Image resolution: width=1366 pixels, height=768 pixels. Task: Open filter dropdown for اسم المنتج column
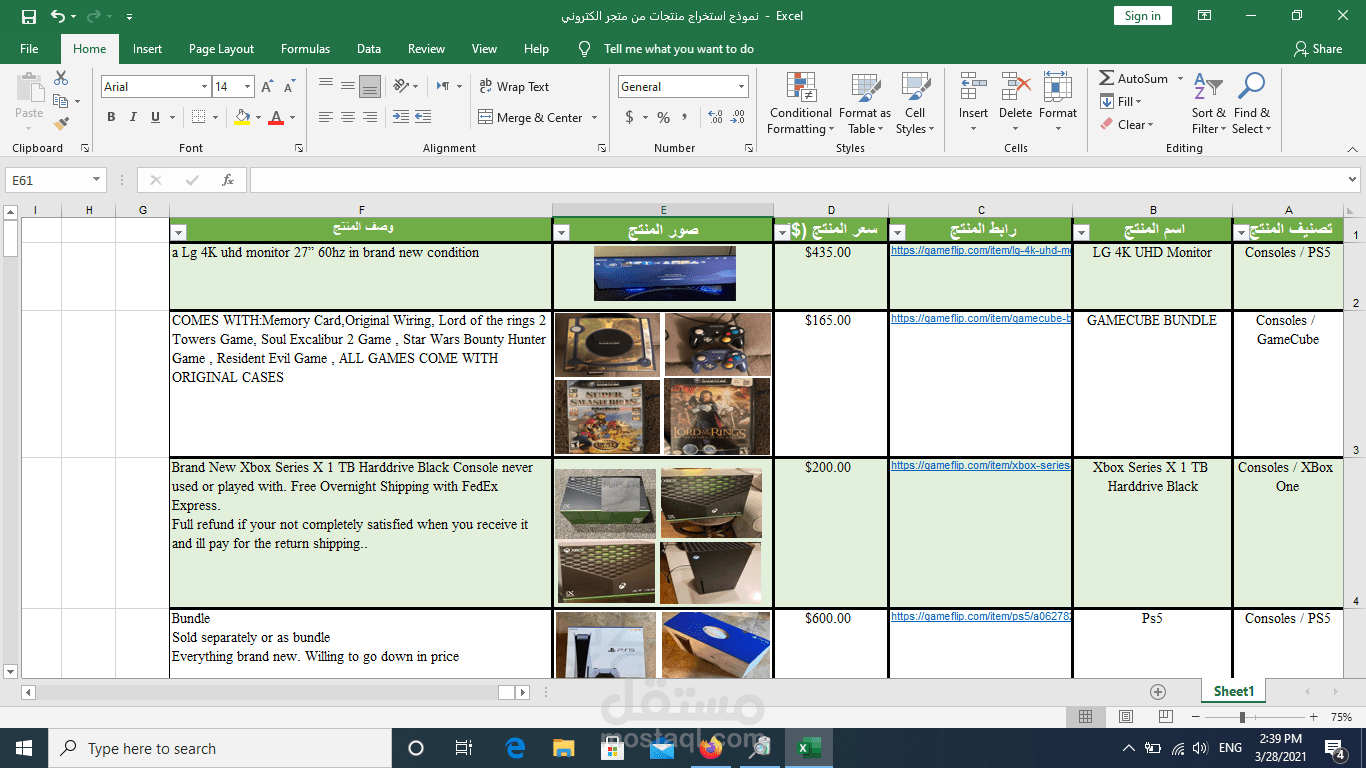(x=1083, y=232)
